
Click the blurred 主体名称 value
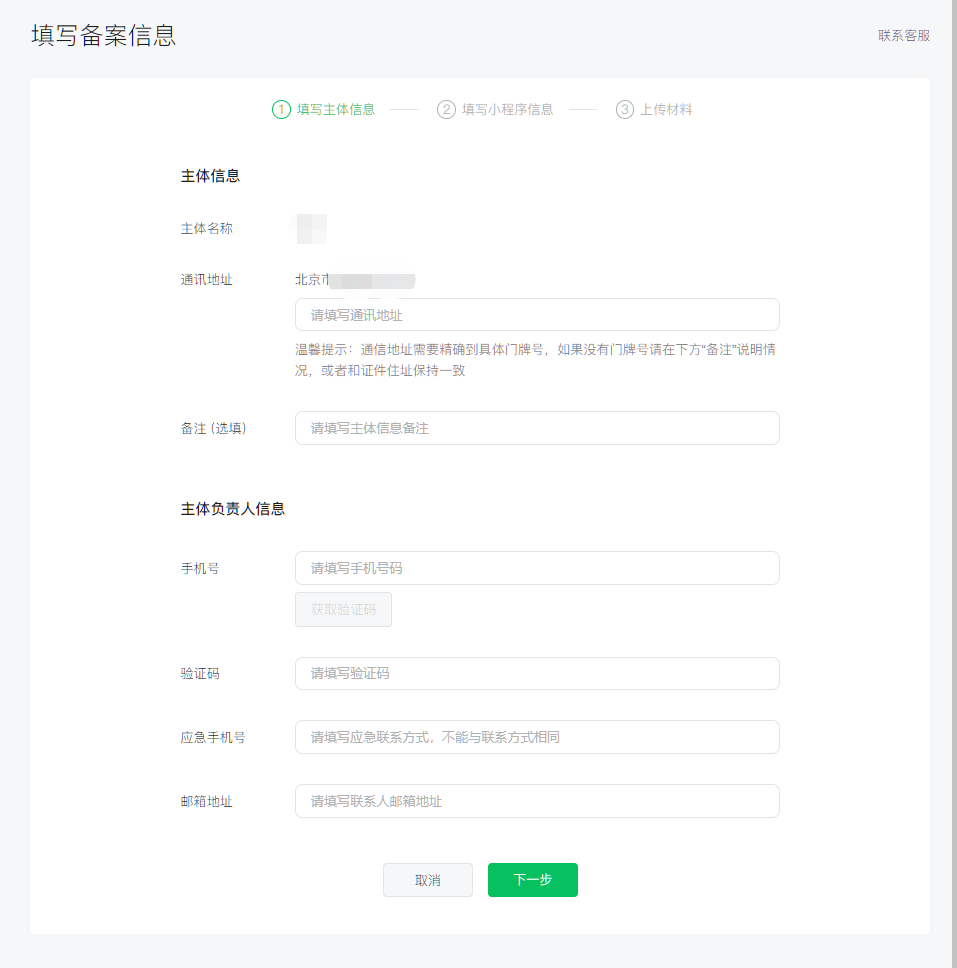click(311, 229)
